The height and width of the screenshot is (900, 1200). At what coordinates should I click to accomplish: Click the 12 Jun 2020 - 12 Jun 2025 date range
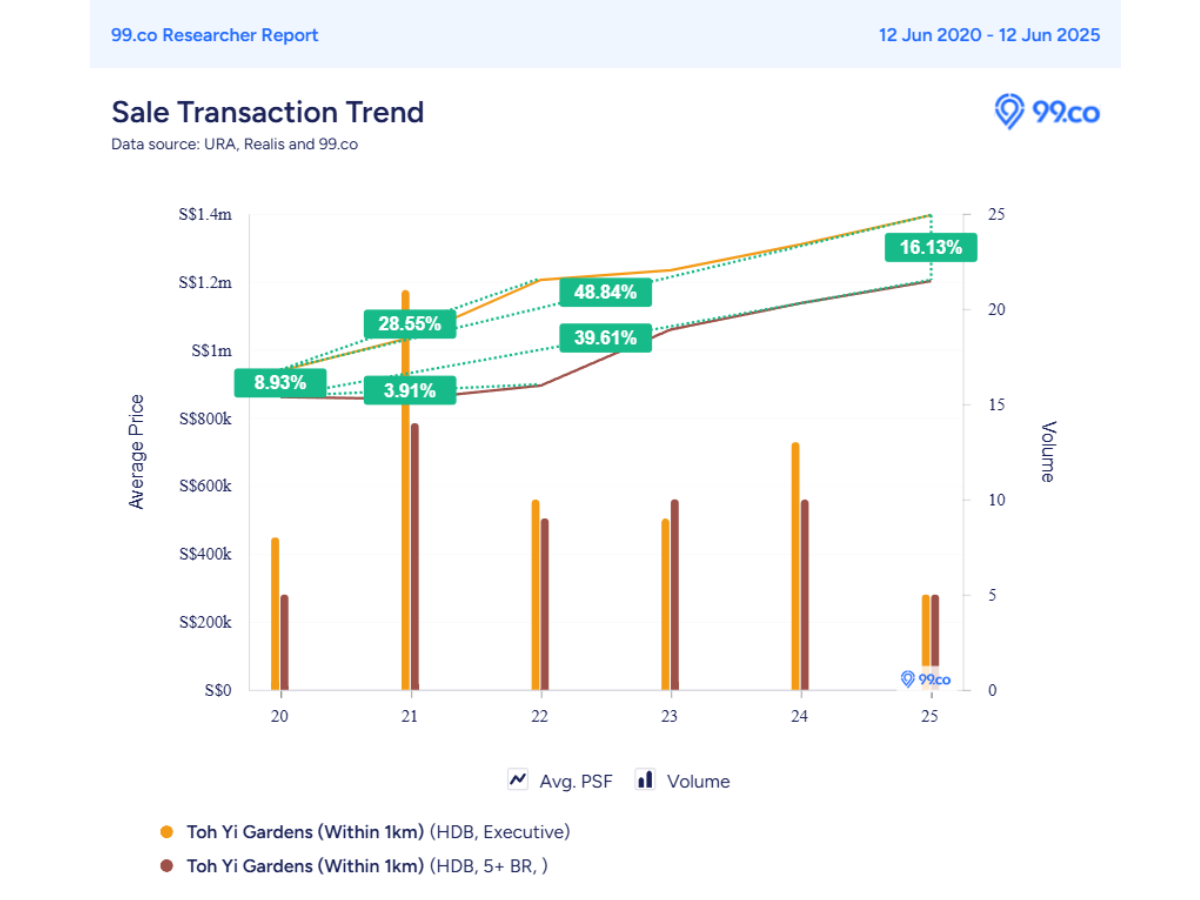(989, 35)
